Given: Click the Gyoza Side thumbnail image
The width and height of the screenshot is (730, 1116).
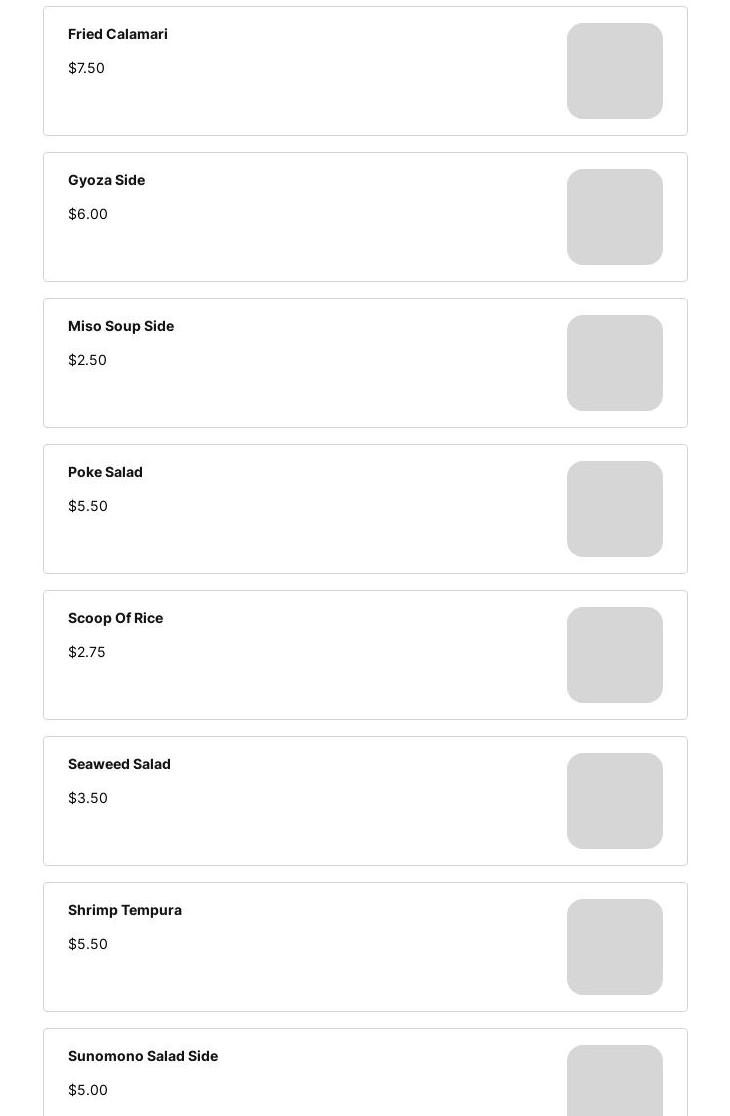Looking at the screenshot, I should click(x=614, y=217).
